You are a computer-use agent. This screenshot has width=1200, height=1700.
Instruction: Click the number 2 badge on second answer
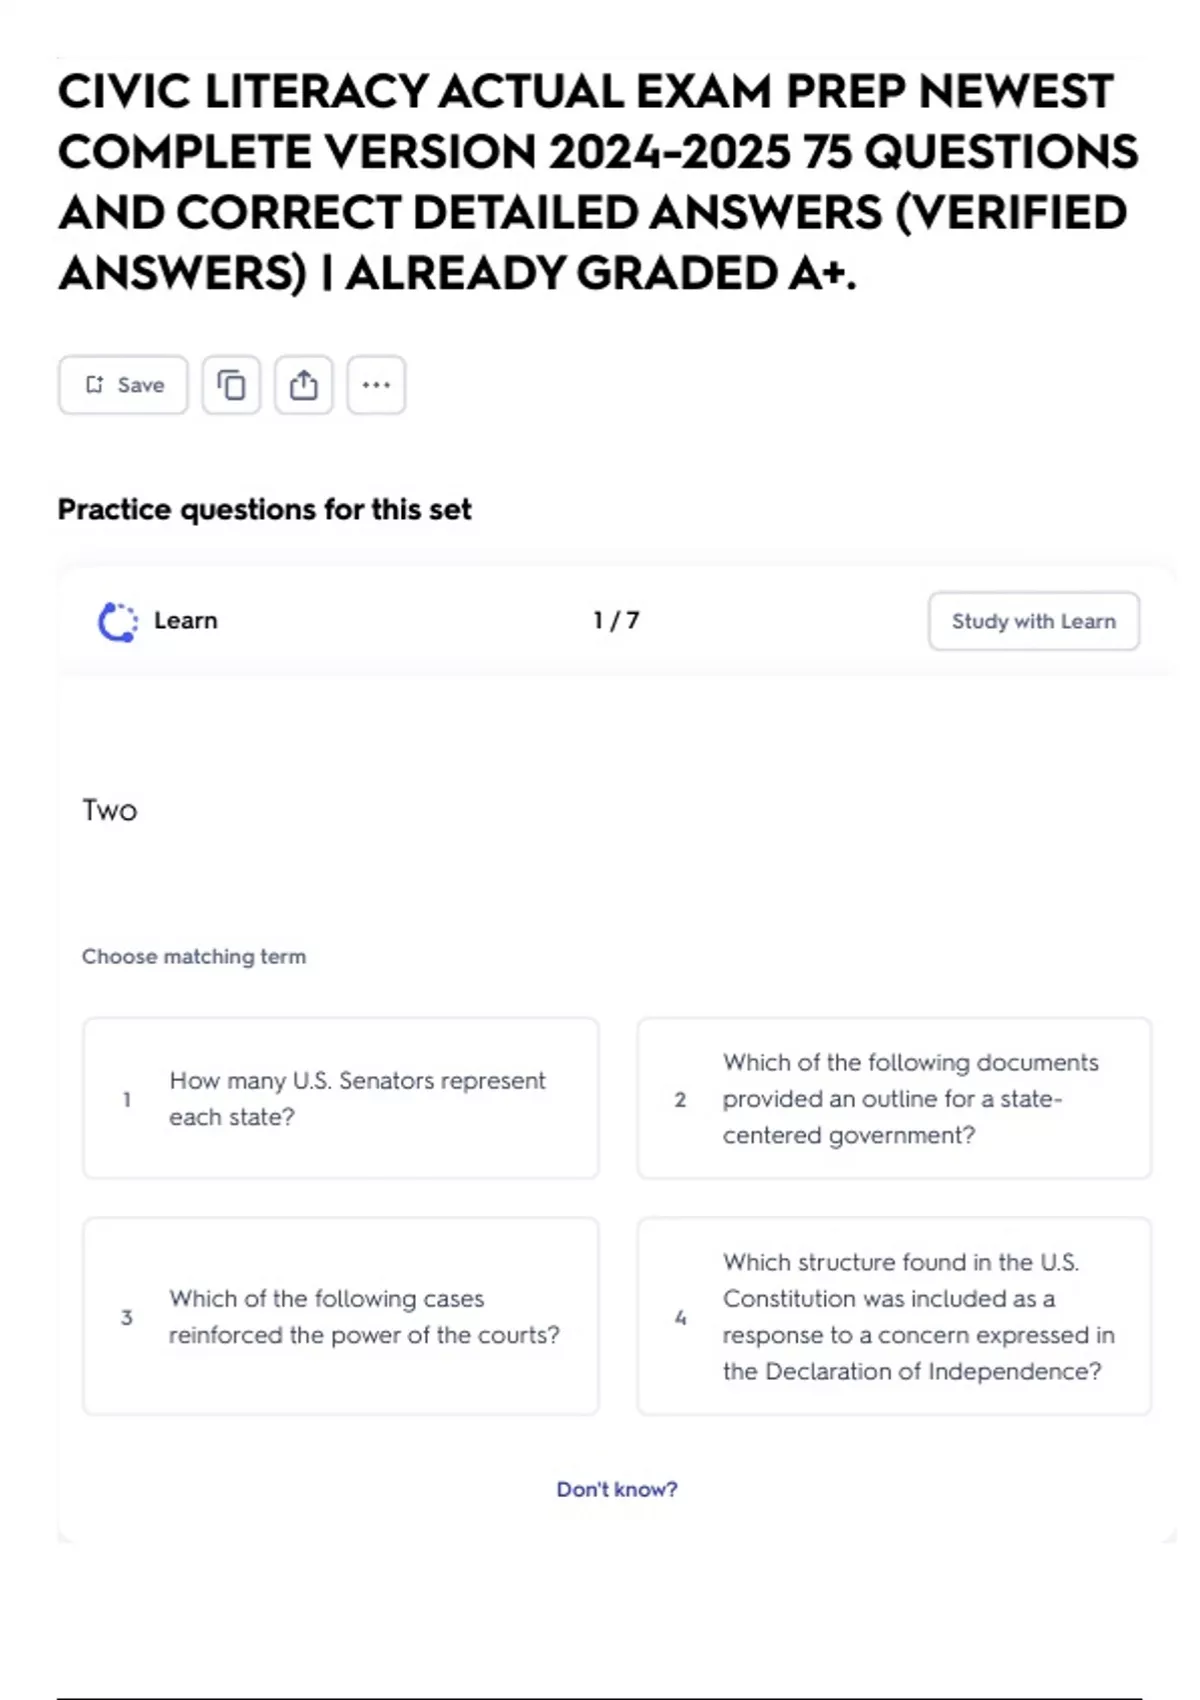[680, 1099]
